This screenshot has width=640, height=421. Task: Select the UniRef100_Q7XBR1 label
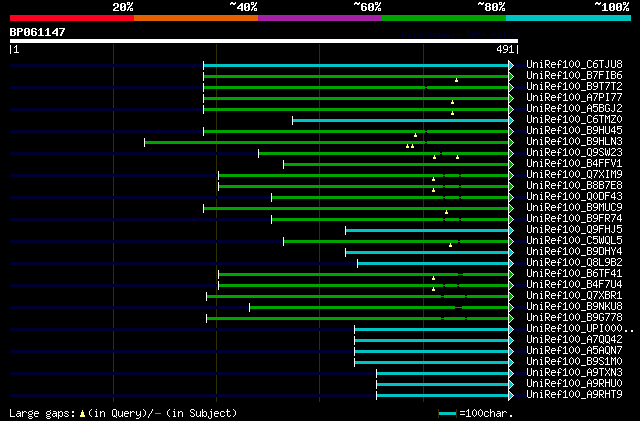574,296
